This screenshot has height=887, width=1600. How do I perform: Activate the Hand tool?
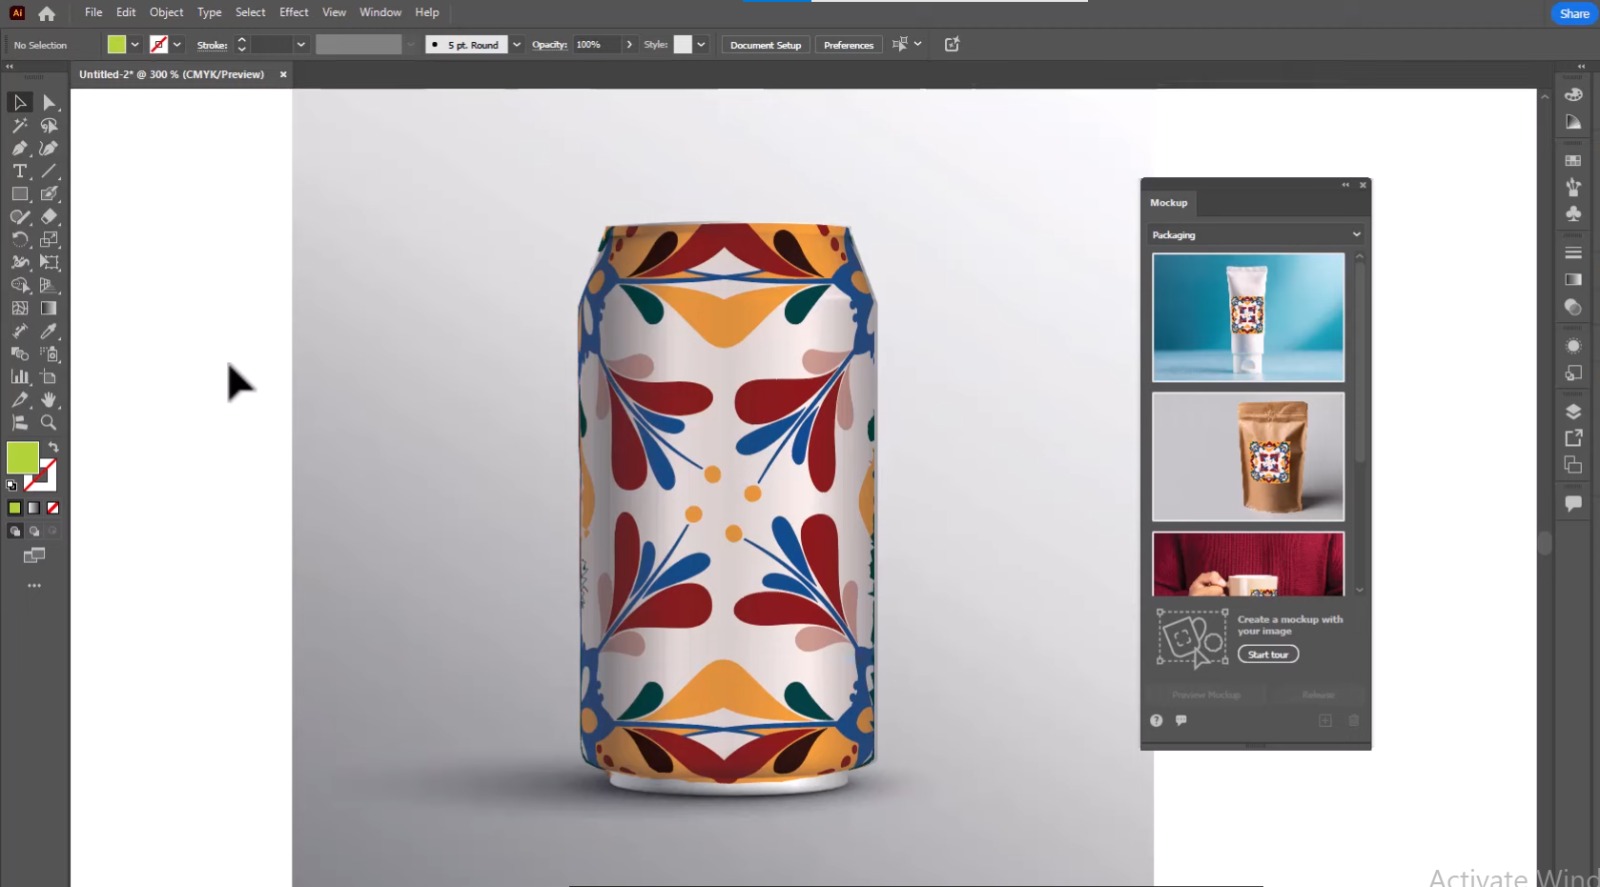pyautogui.click(x=49, y=400)
